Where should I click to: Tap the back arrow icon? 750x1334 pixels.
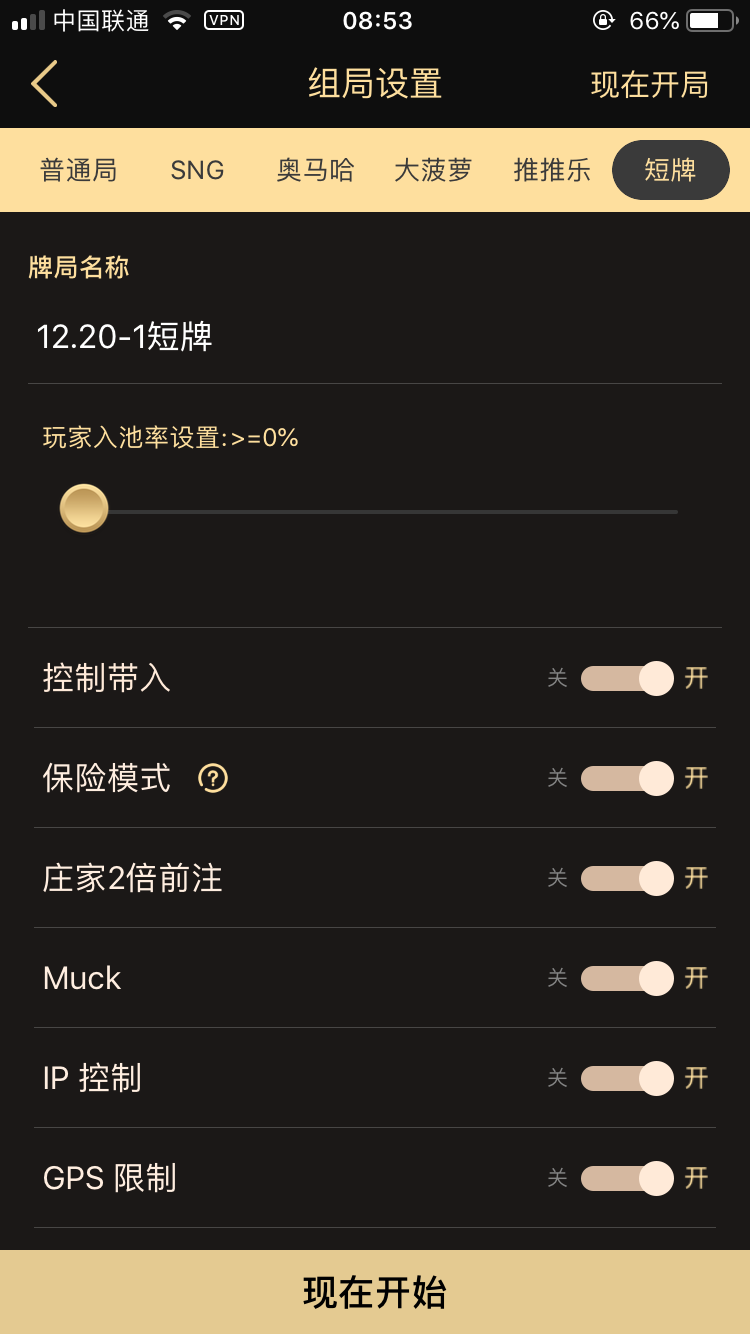[x=44, y=84]
